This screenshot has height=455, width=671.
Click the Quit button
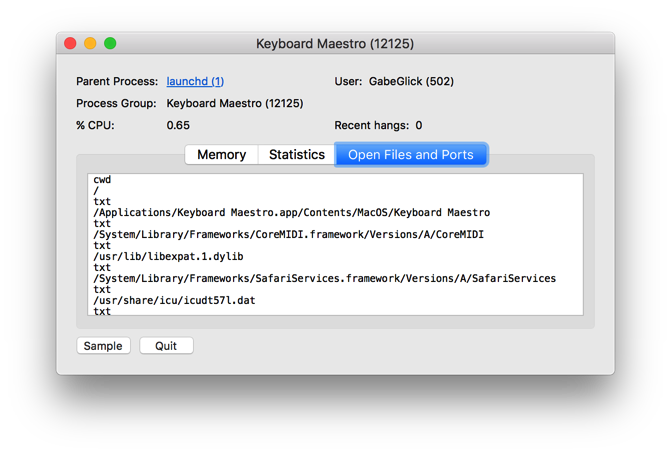166,346
